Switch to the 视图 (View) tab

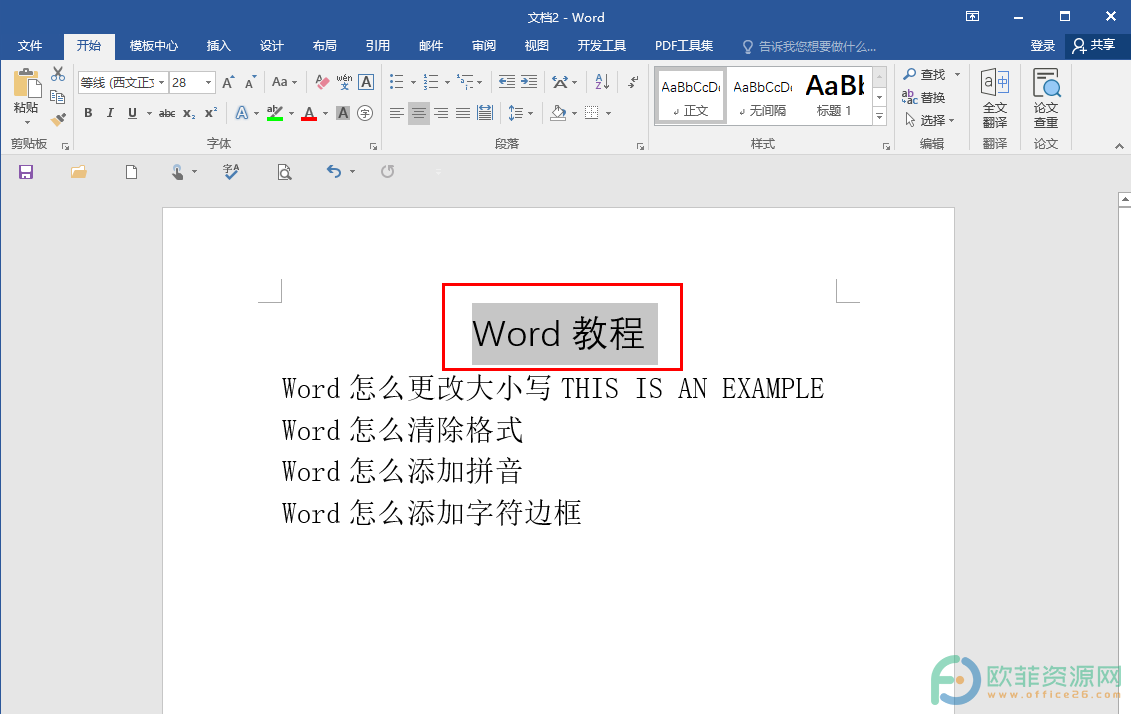[537, 46]
